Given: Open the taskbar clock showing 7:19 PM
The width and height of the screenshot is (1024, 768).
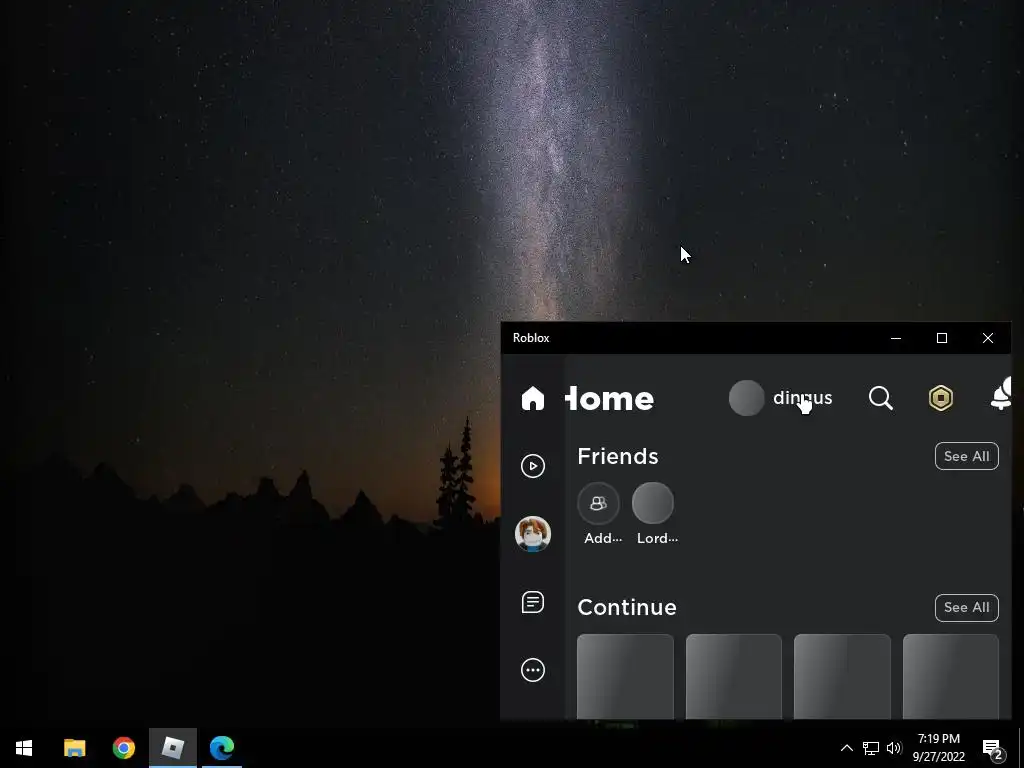Looking at the screenshot, I should (938, 748).
